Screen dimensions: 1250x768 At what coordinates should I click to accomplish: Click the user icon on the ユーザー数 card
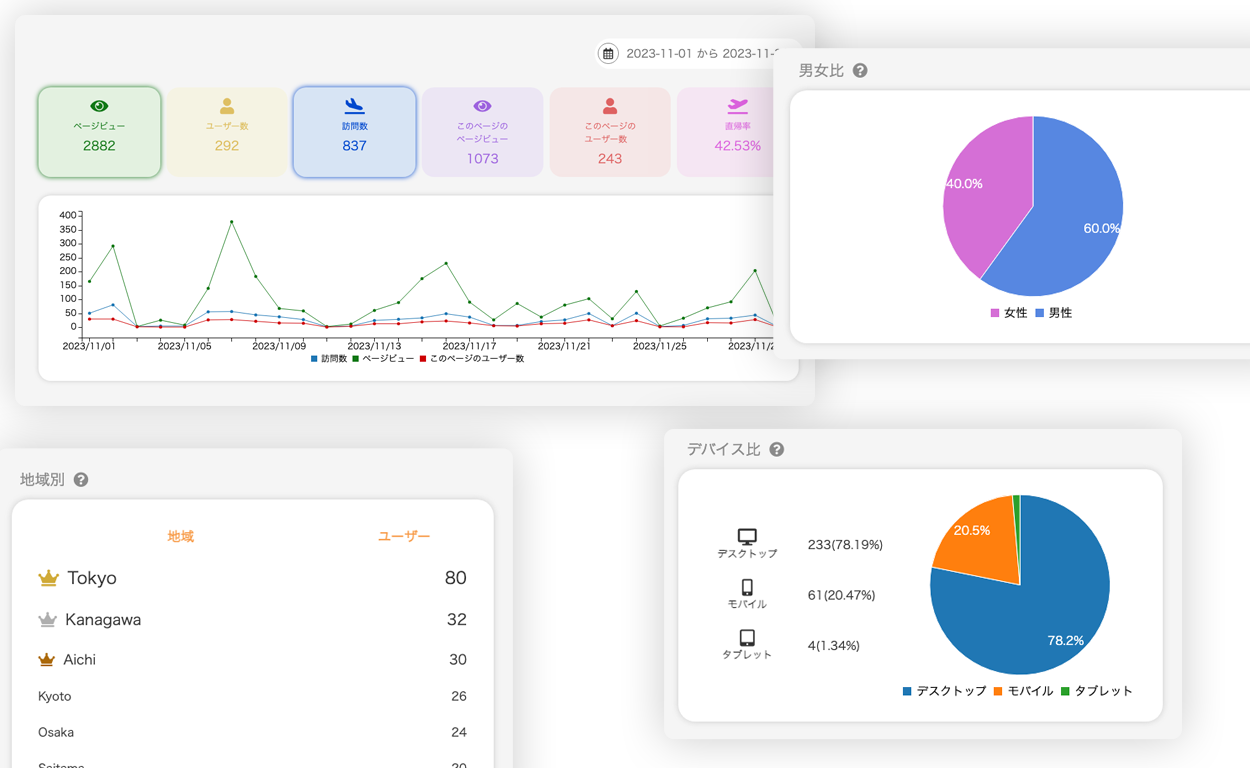226,104
